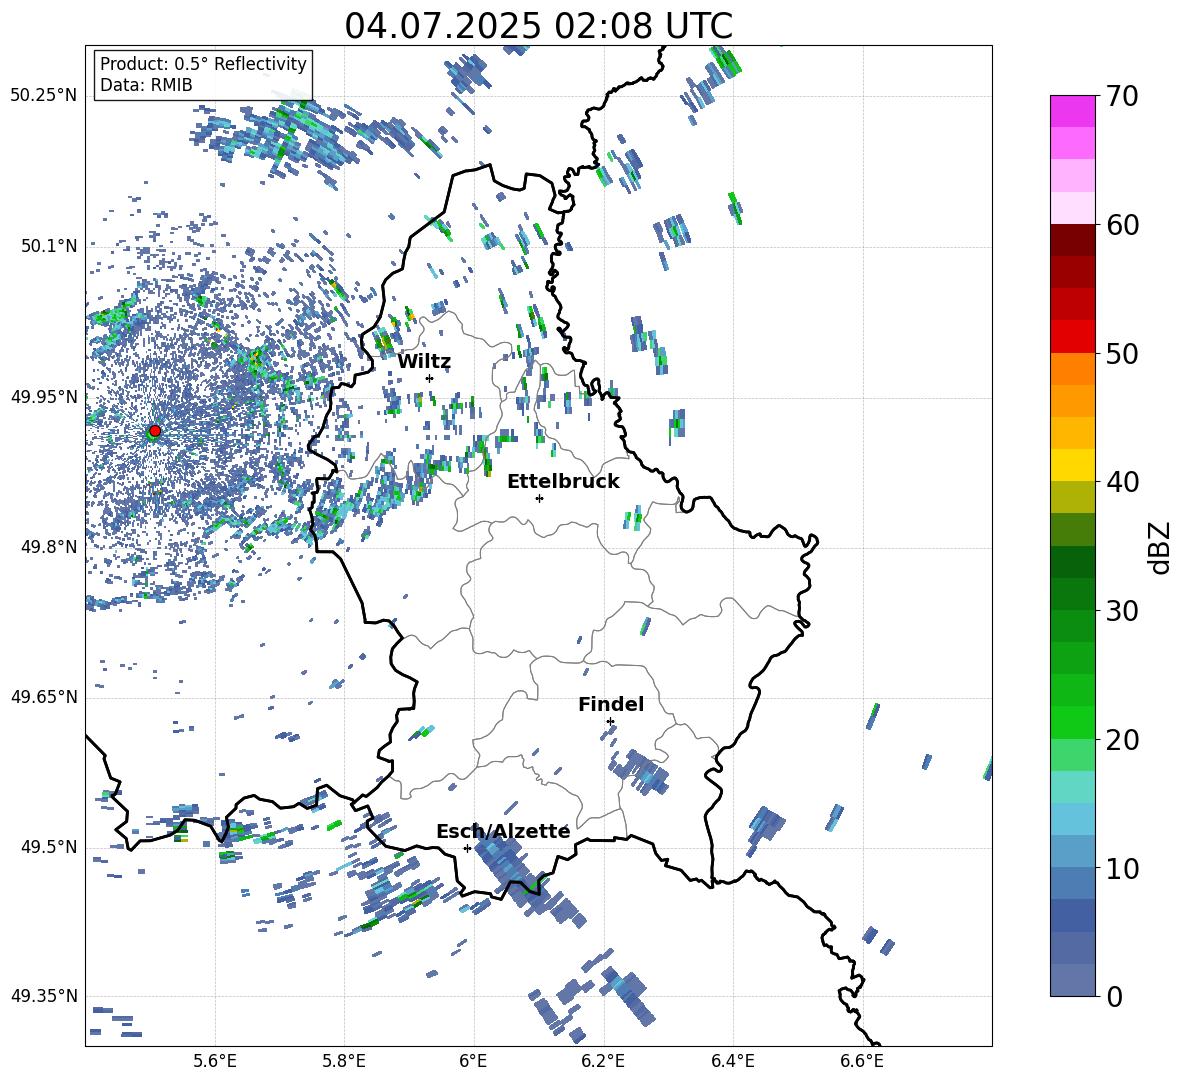Click the Data: RMIB text
This screenshot has width=1184, height=1081.
146,85
